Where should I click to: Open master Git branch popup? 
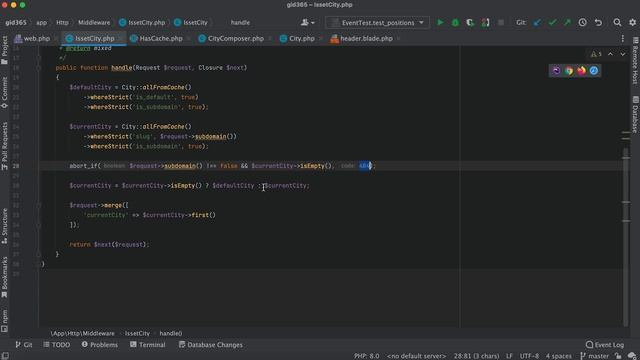click(x=595, y=356)
